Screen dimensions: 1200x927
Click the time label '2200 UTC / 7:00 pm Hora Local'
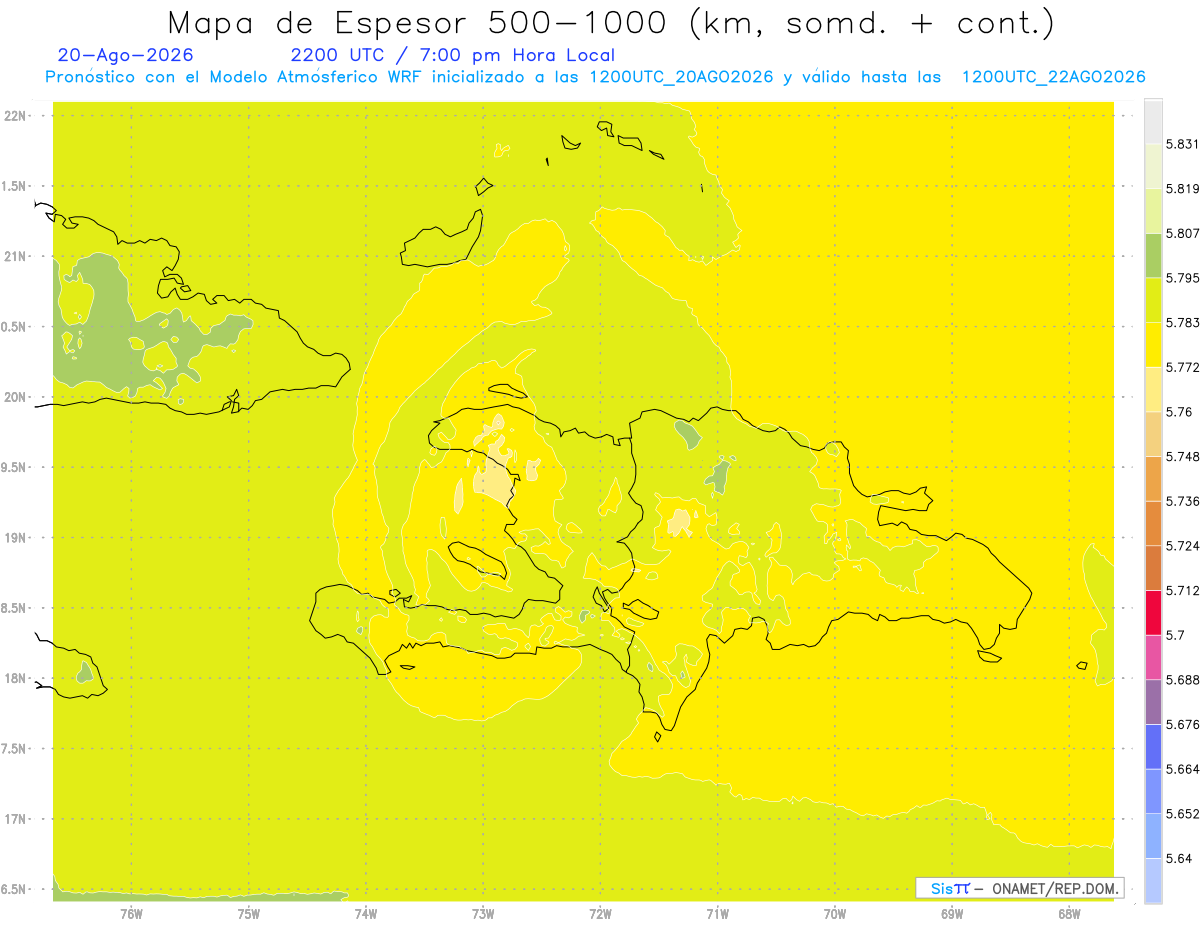[453, 56]
